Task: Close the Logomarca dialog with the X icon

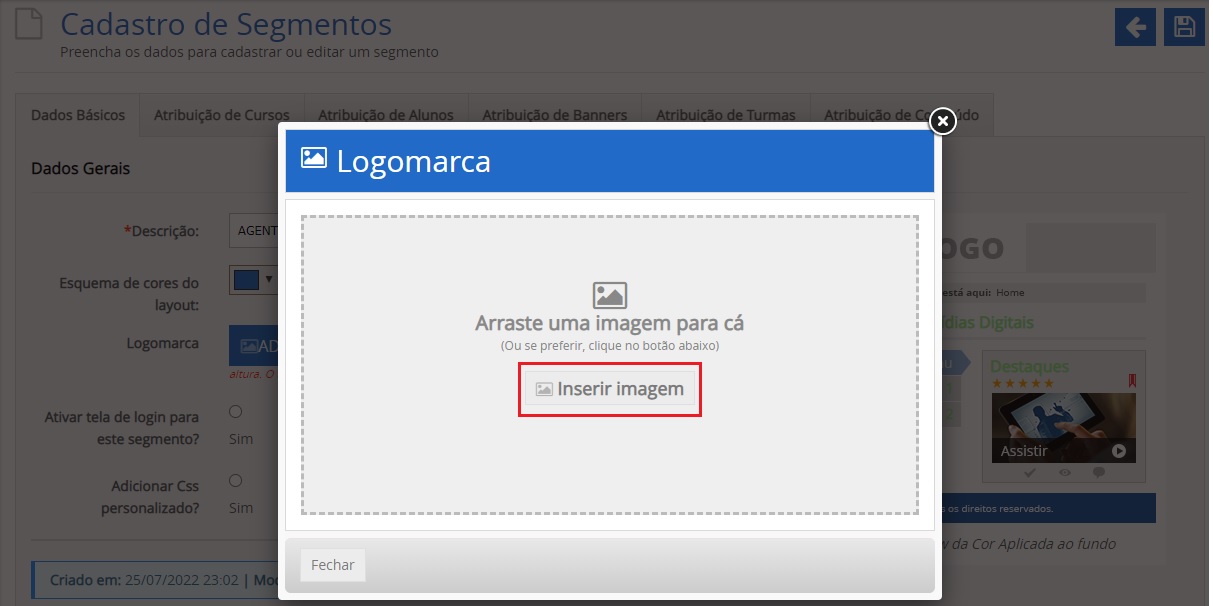Action: click(941, 120)
